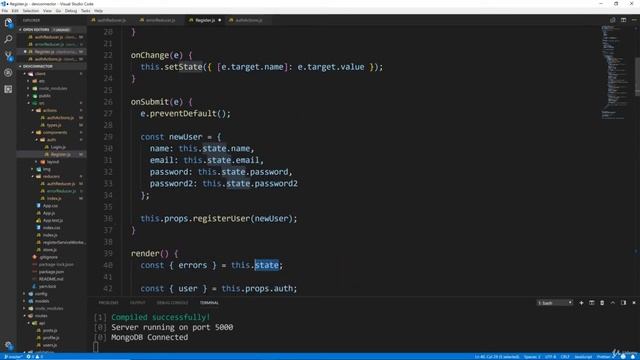
Task: Open package.json in the explorer tree
Action: click(51, 272)
